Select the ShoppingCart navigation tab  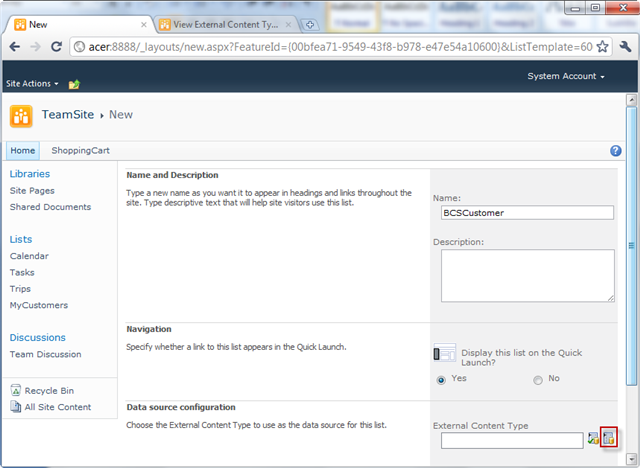(x=80, y=151)
